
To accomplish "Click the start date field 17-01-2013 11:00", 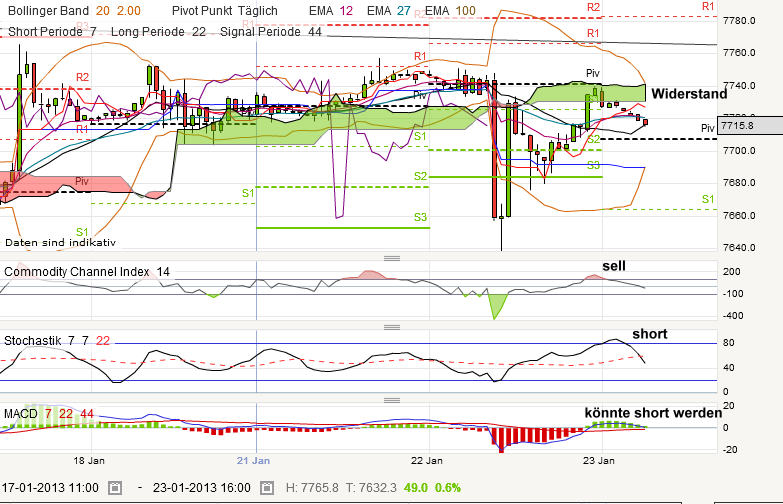I will tap(50, 488).
